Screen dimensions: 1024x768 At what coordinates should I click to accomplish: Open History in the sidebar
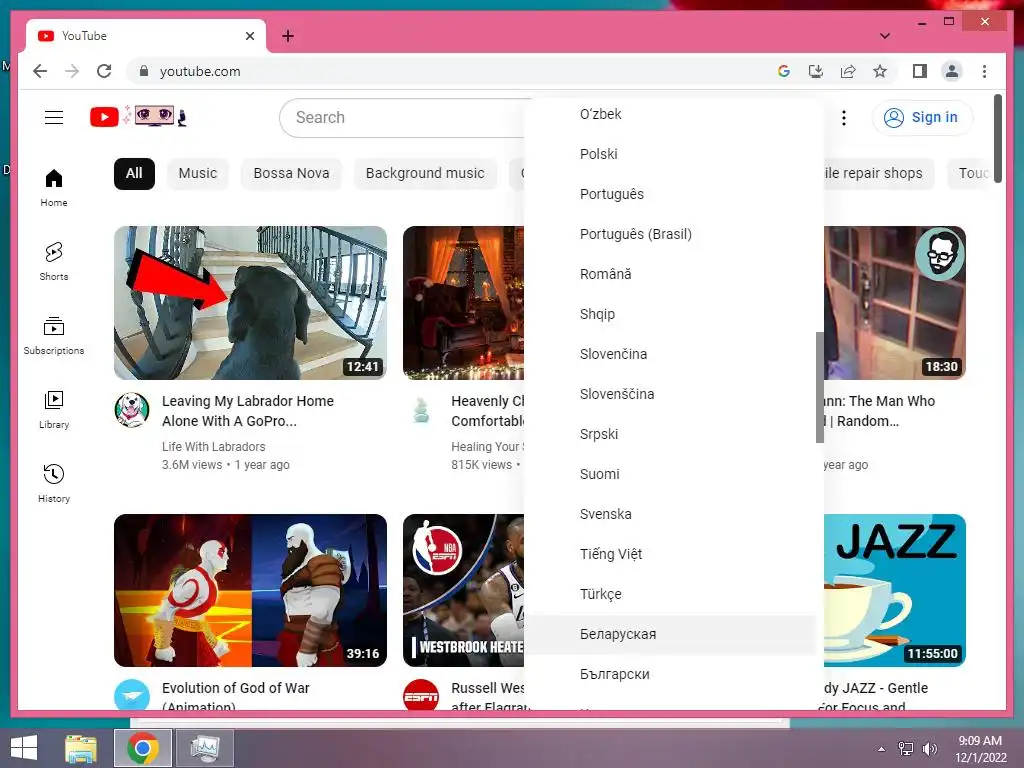pos(54,483)
